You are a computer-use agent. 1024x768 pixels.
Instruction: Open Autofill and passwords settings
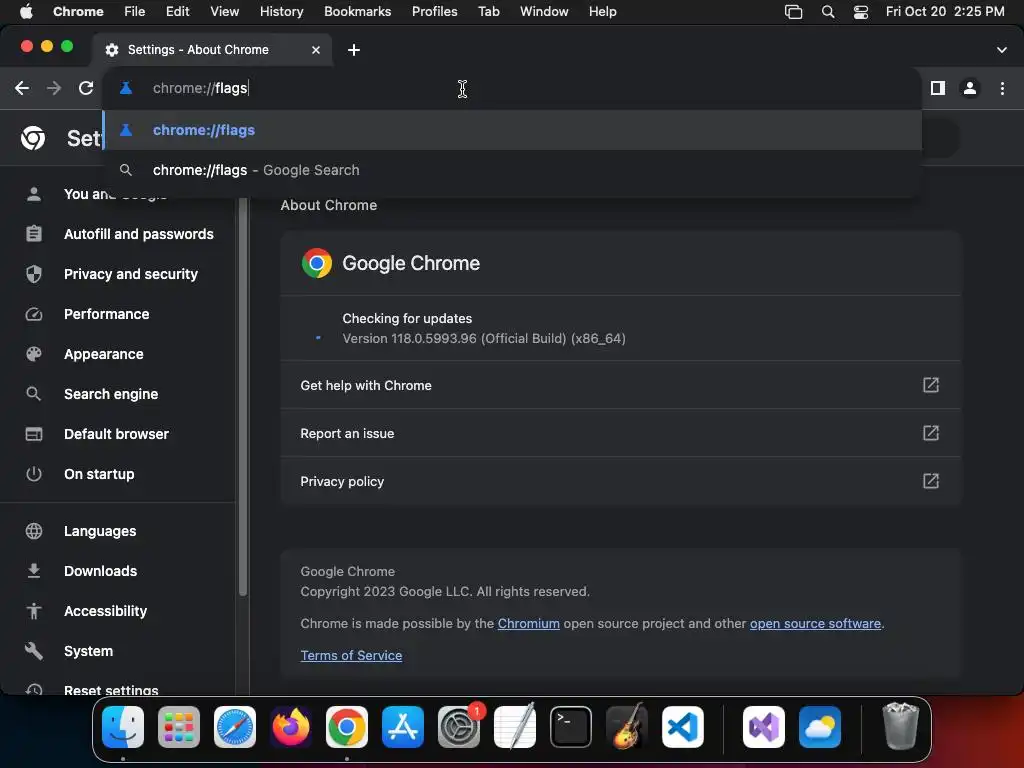coord(138,234)
